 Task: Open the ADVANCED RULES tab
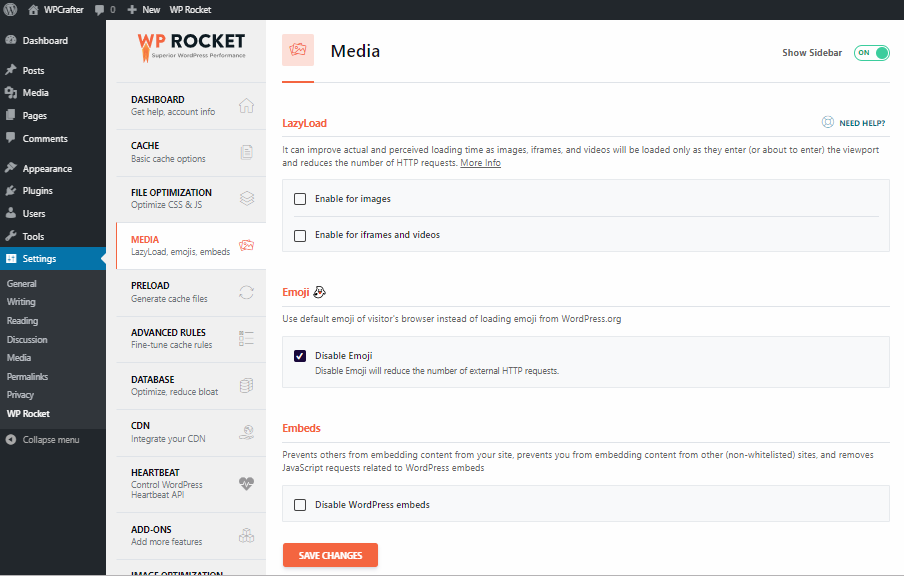pos(191,338)
